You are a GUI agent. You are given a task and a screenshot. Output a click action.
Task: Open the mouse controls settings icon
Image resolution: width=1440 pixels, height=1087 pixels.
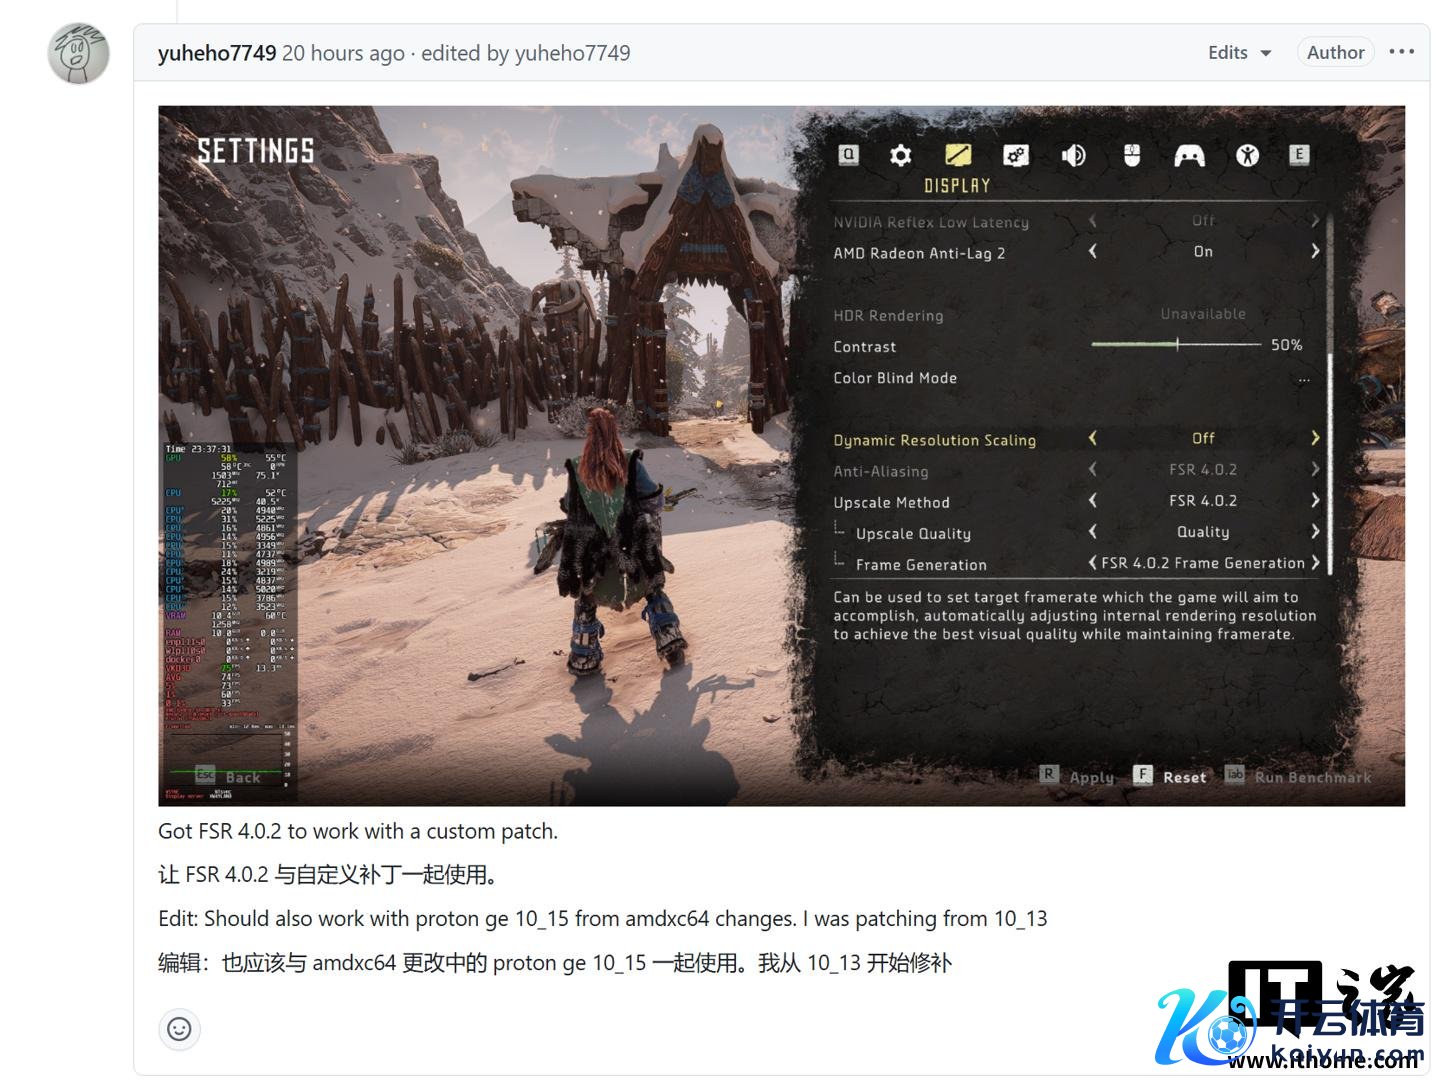tap(1131, 155)
